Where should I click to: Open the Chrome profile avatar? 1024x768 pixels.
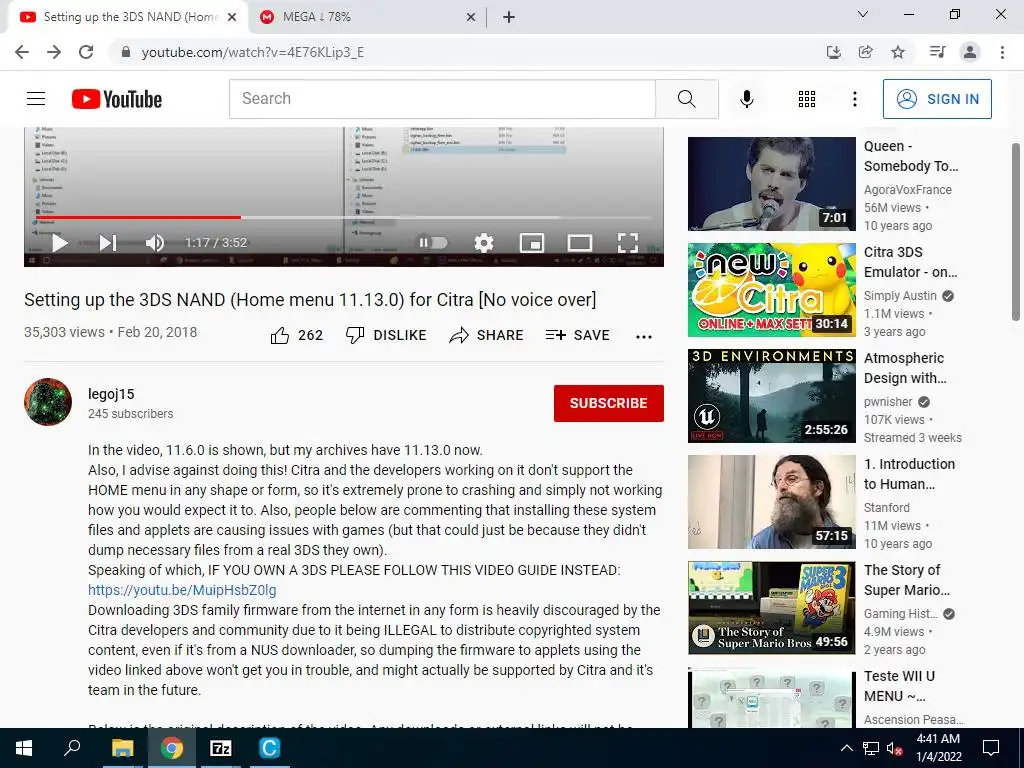pos(970,52)
